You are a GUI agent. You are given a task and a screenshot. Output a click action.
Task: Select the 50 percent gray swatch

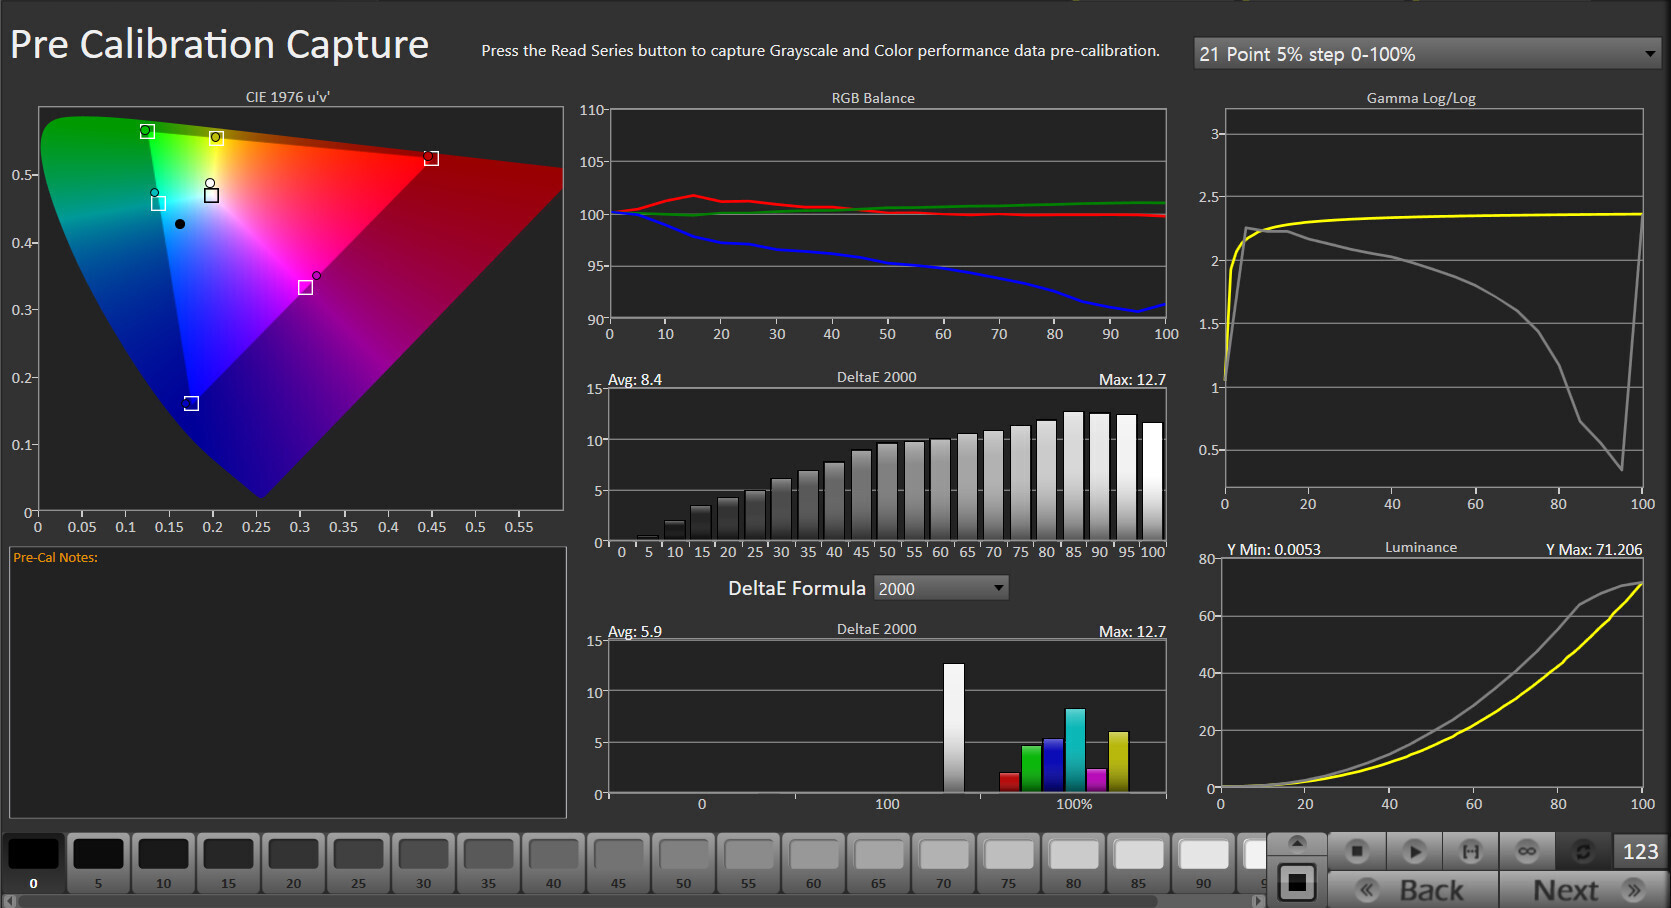coord(683,863)
